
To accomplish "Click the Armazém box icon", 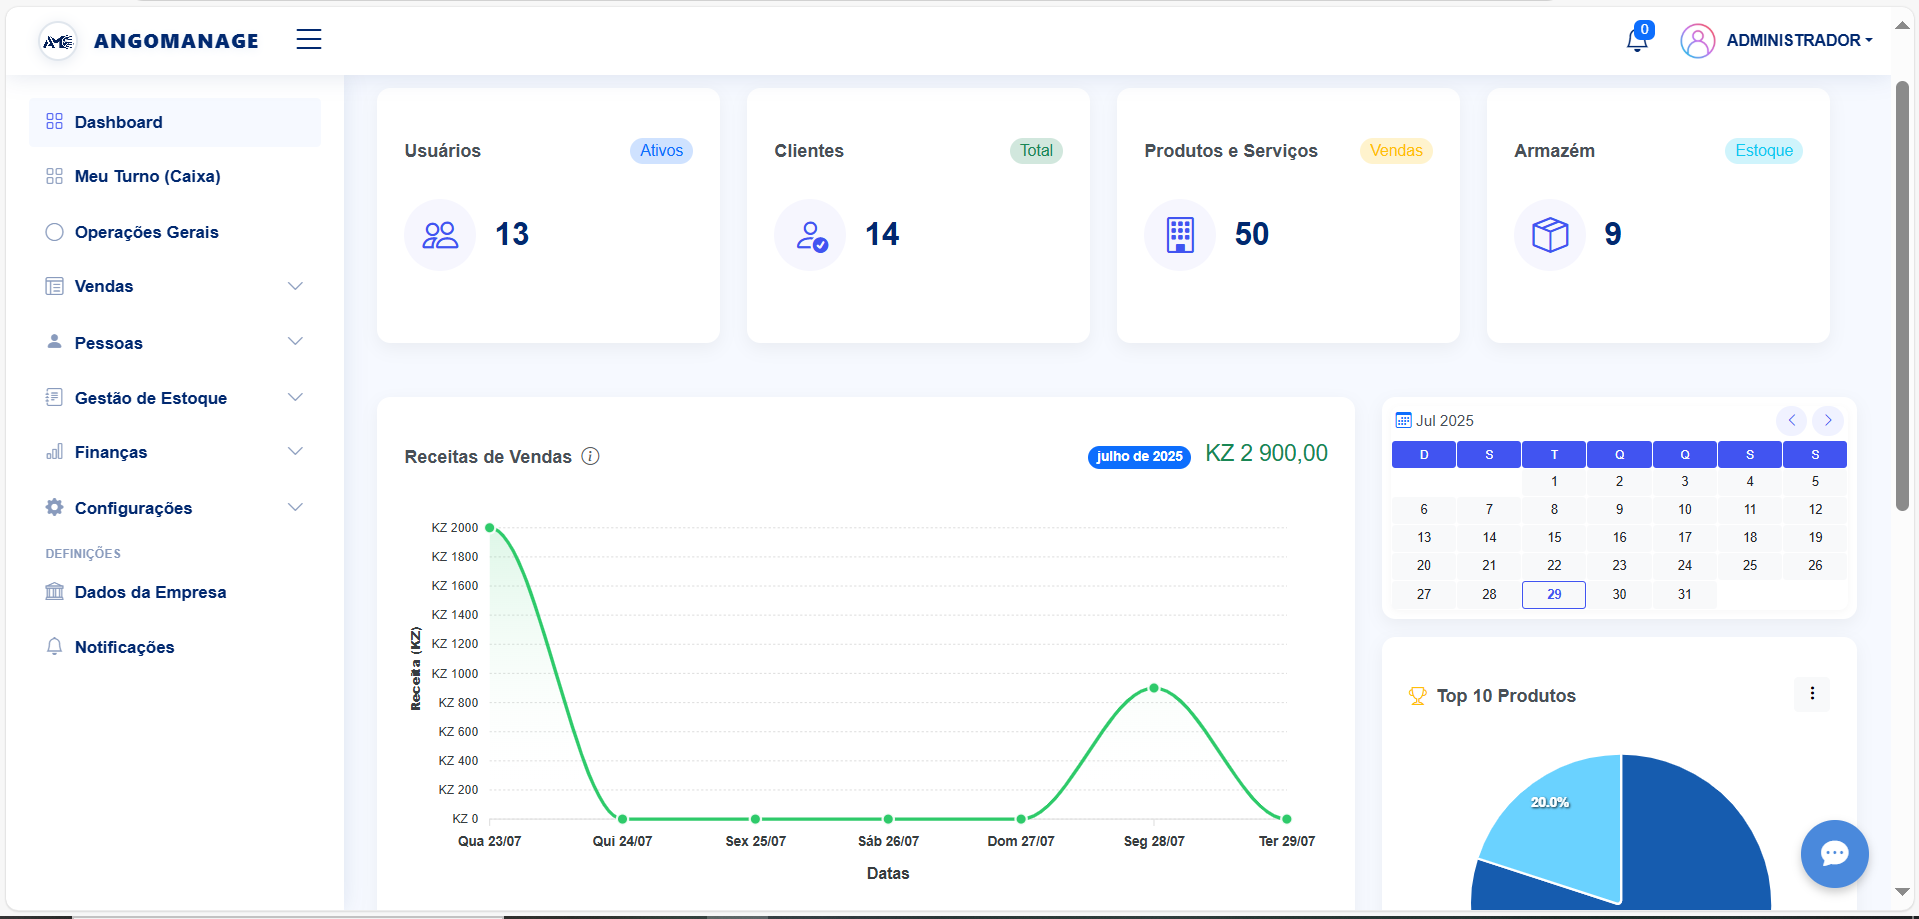I will pyautogui.click(x=1550, y=235).
